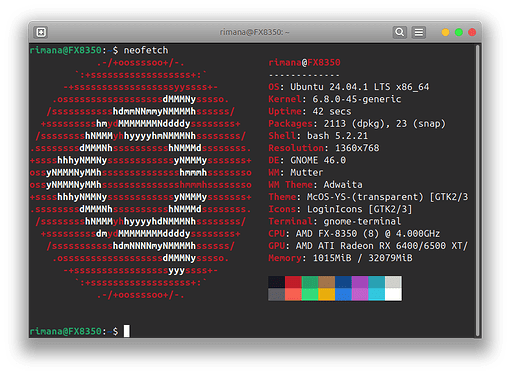
Task: Click the 'Memory: 1015MiB / 32079MiB' line
Action: click(340, 258)
